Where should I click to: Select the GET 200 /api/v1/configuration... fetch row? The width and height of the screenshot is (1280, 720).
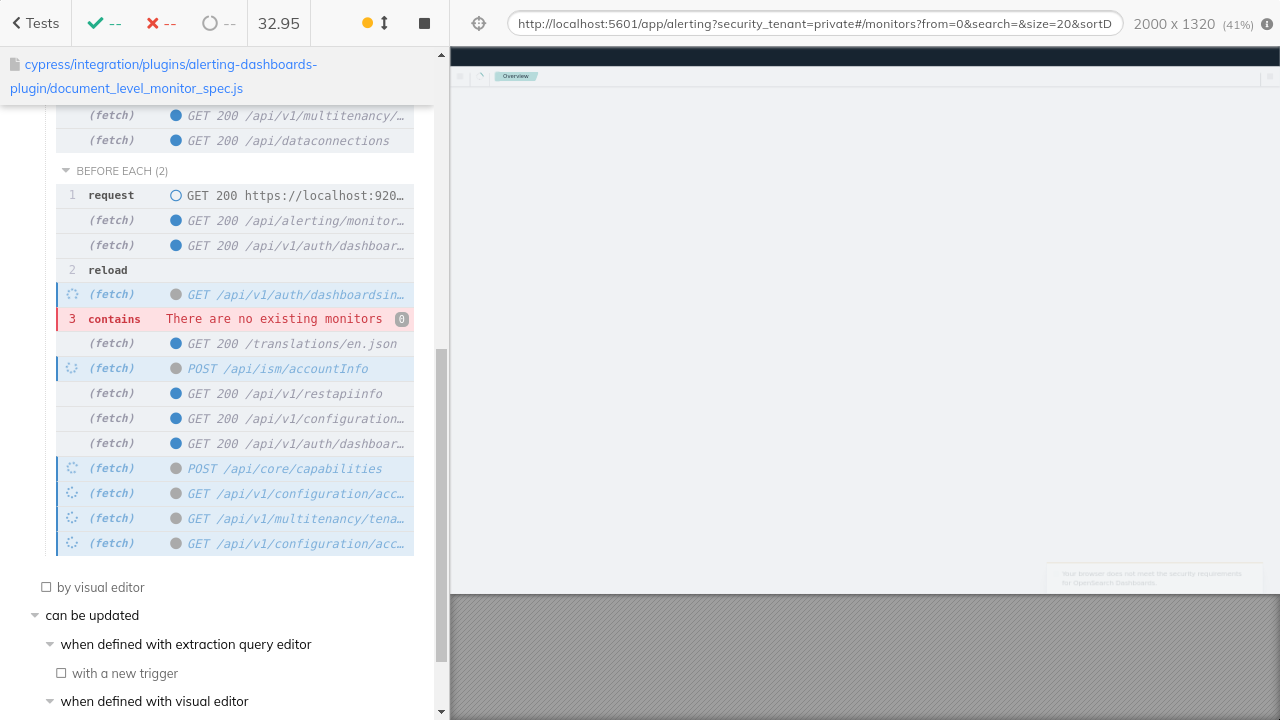[x=236, y=419]
